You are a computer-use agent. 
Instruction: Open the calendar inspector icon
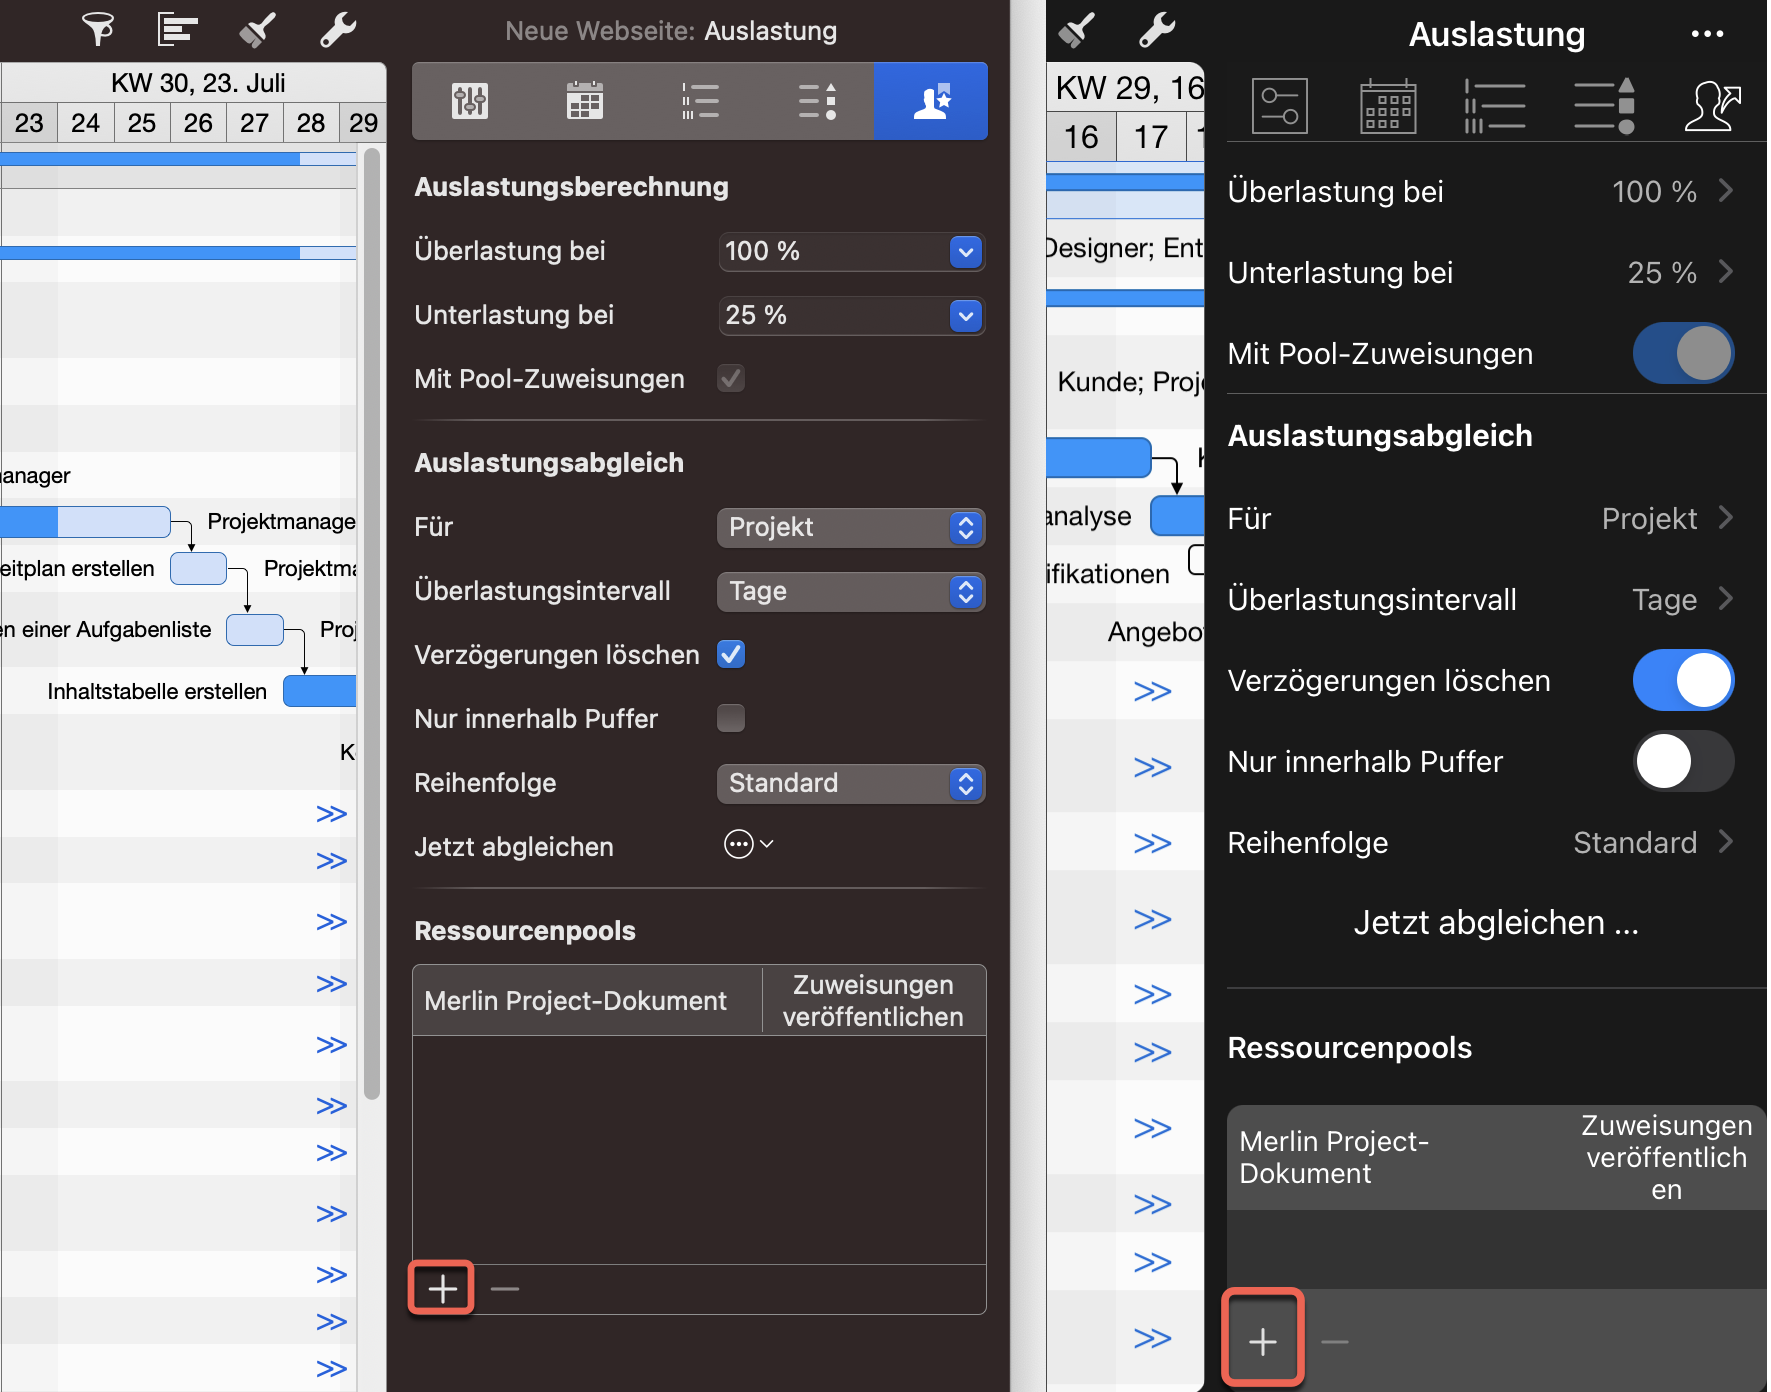pyautogui.click(x=584, y=100)
